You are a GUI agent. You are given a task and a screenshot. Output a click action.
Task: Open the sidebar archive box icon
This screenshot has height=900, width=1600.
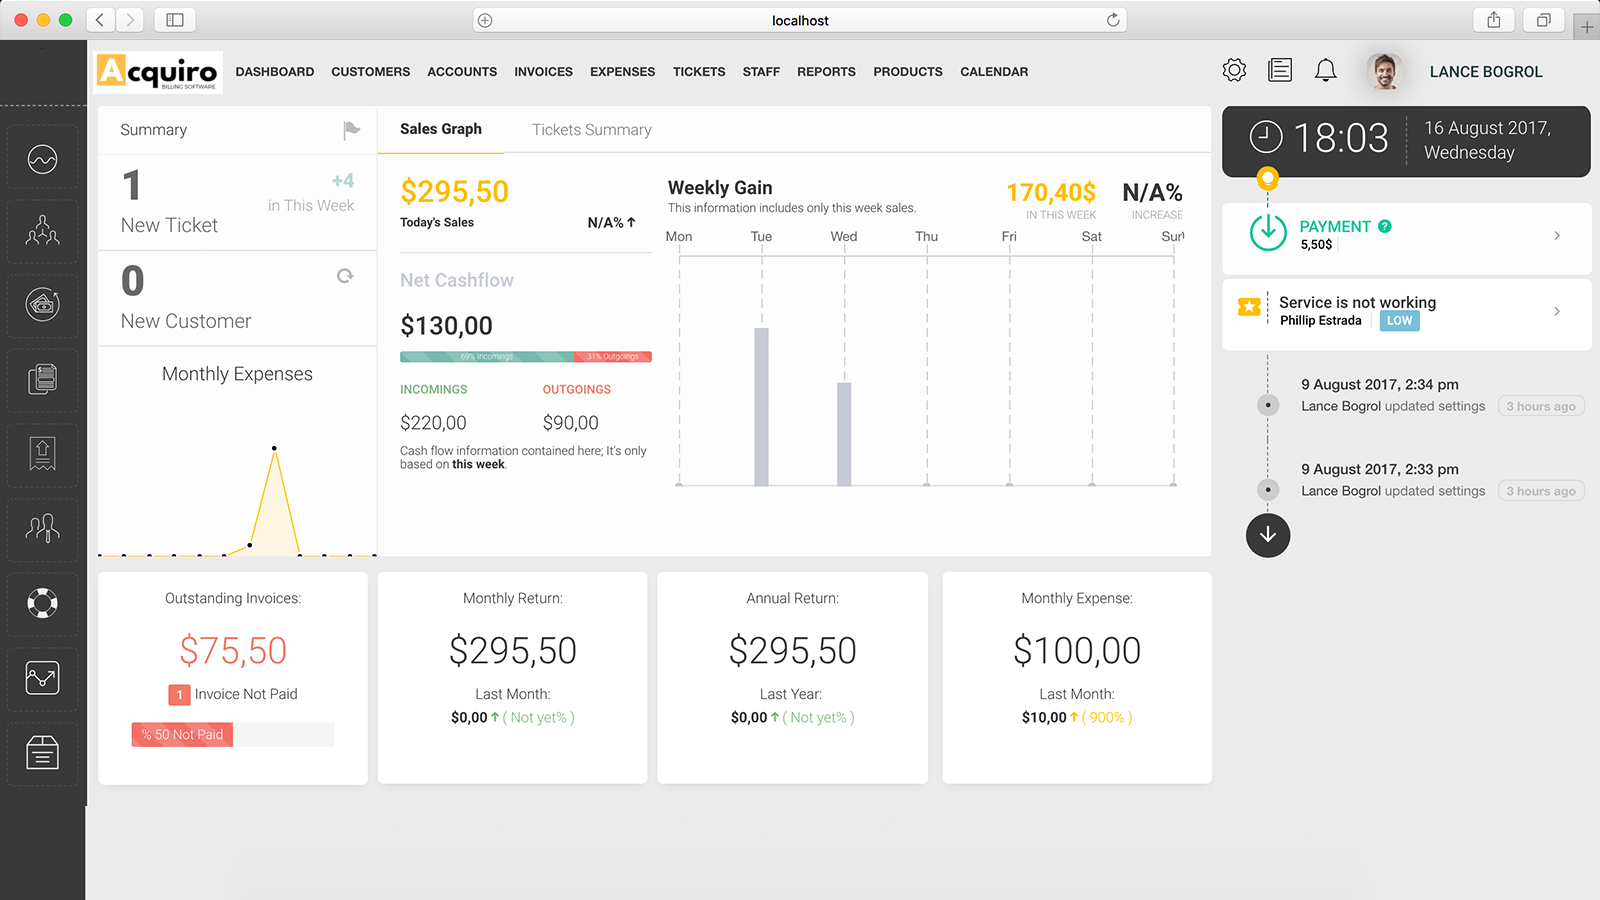[x=42, y=752]
